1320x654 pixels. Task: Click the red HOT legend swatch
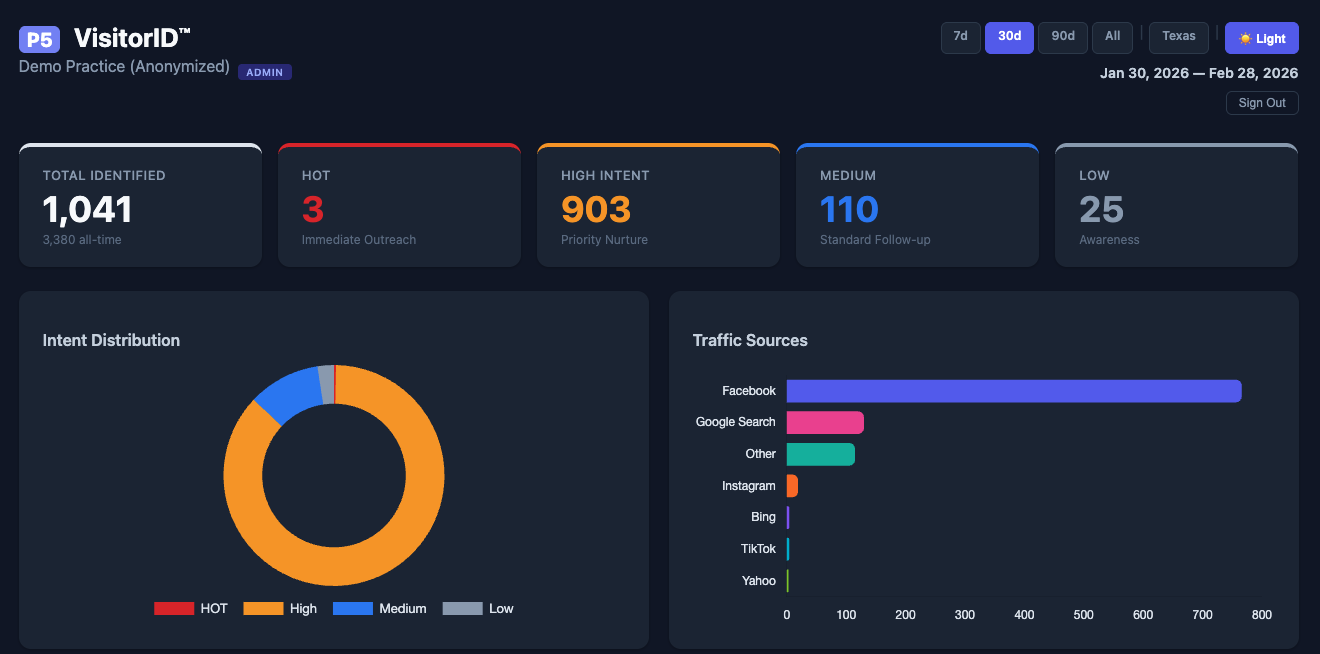tap(172, 608)
